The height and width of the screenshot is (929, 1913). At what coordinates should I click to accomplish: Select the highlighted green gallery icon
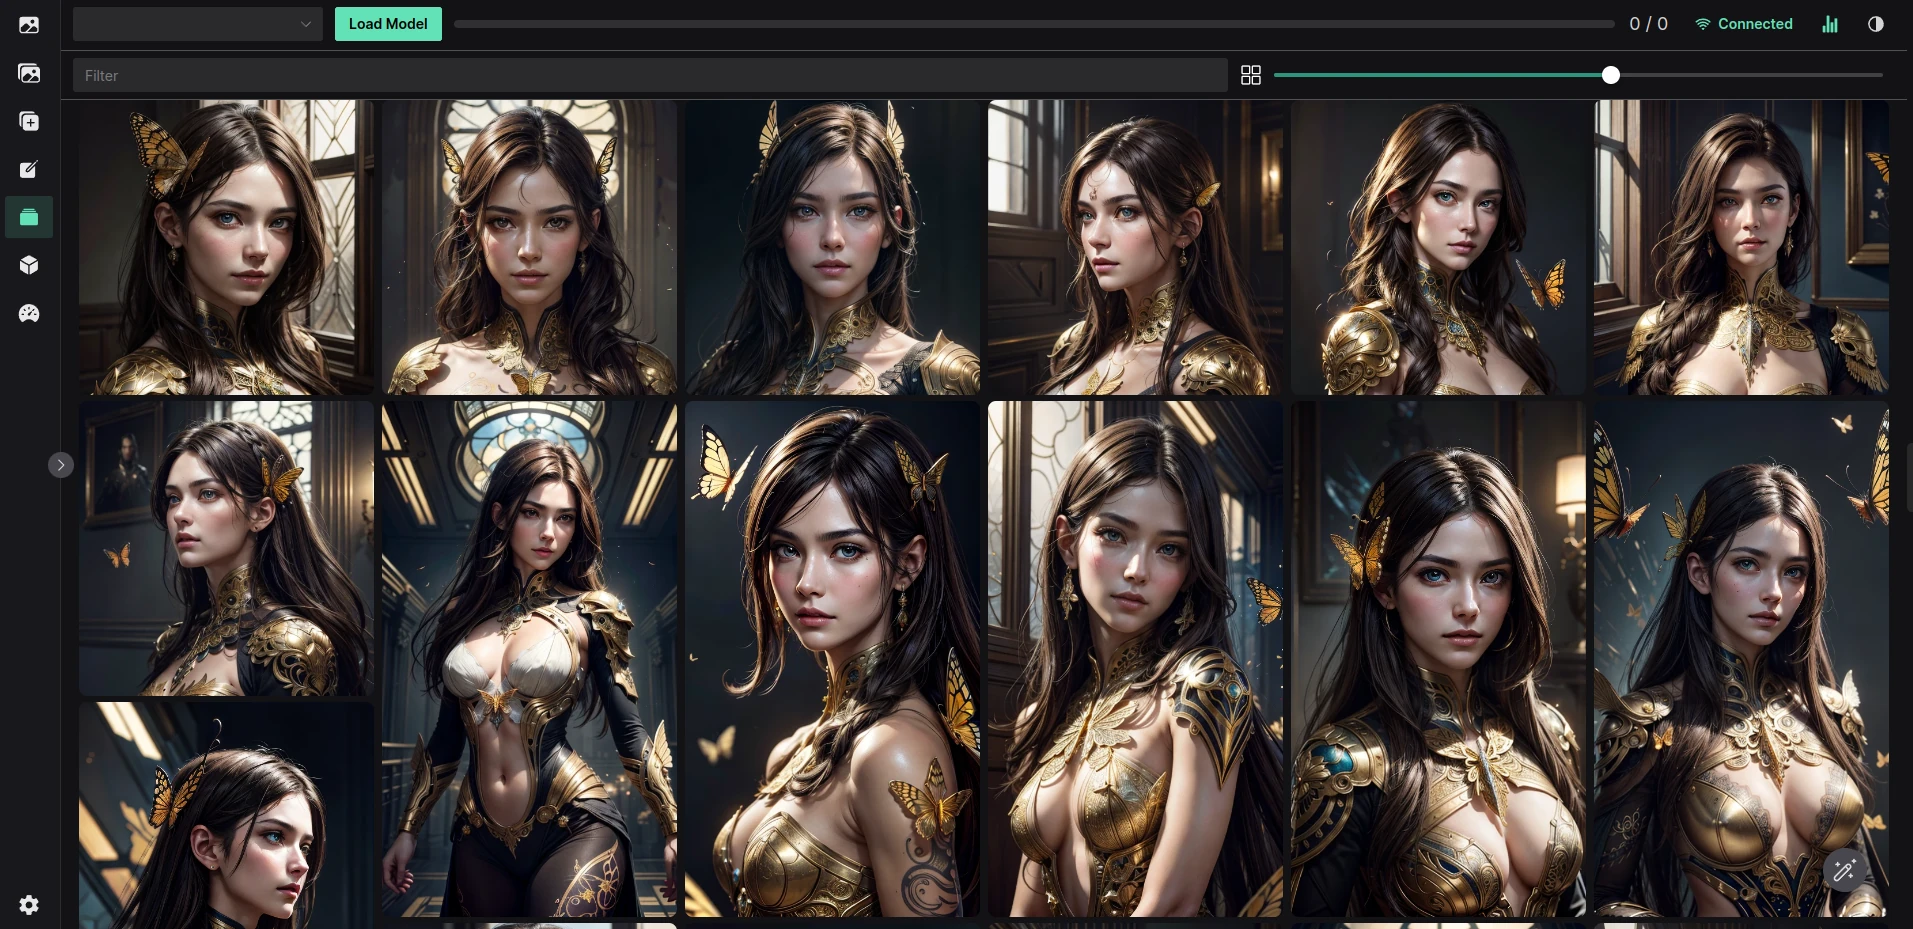[x=29, y=217]
